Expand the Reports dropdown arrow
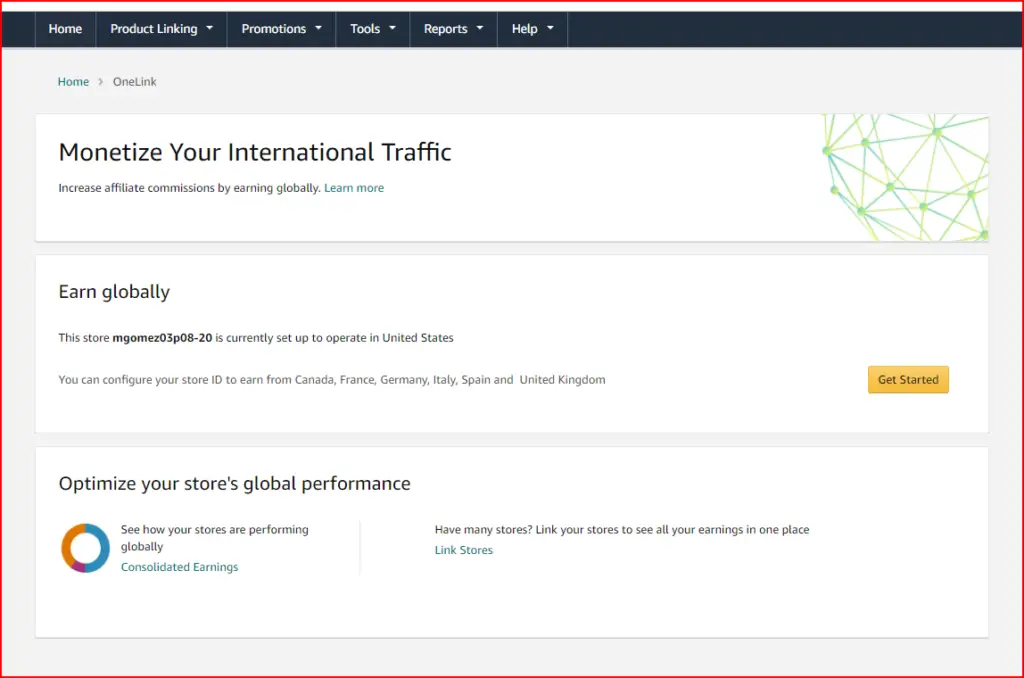Screen dimensions: 1024x678 (480, 28)
